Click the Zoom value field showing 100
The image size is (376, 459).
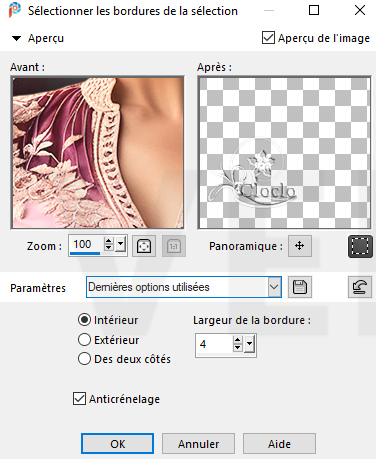(86, 245)
